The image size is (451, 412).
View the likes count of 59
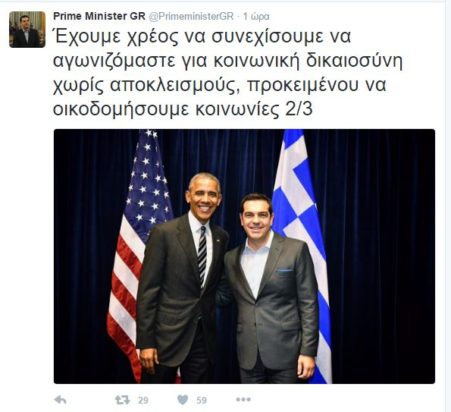pos(201,400)
